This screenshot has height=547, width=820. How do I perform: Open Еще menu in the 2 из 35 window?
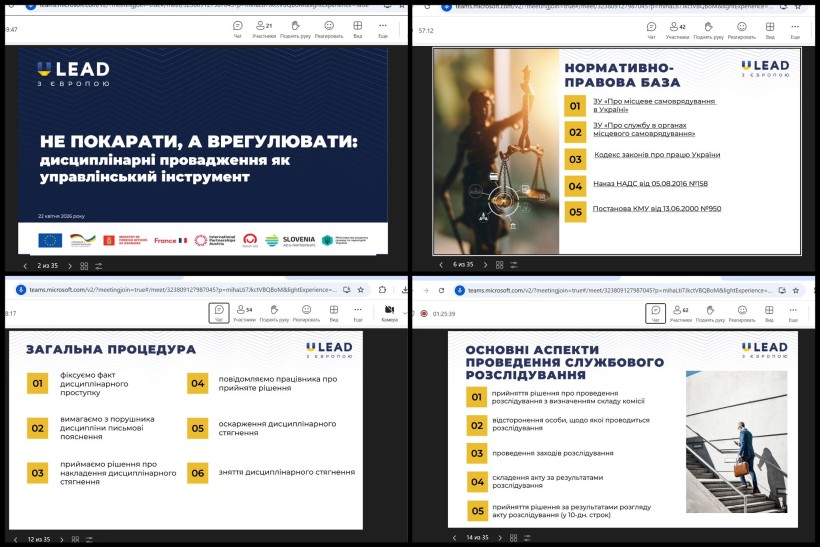click(383, 29)
